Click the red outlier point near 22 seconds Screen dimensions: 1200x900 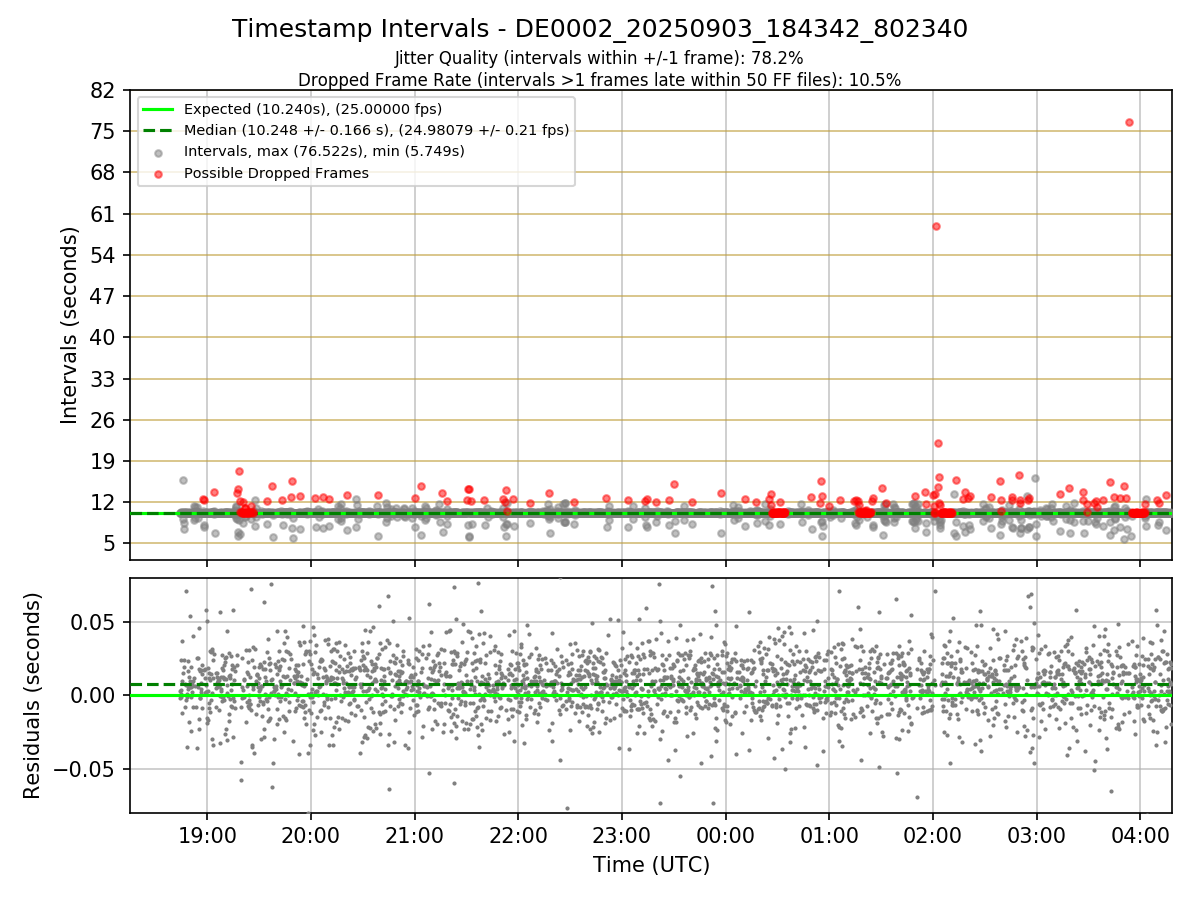pos(938,443)
